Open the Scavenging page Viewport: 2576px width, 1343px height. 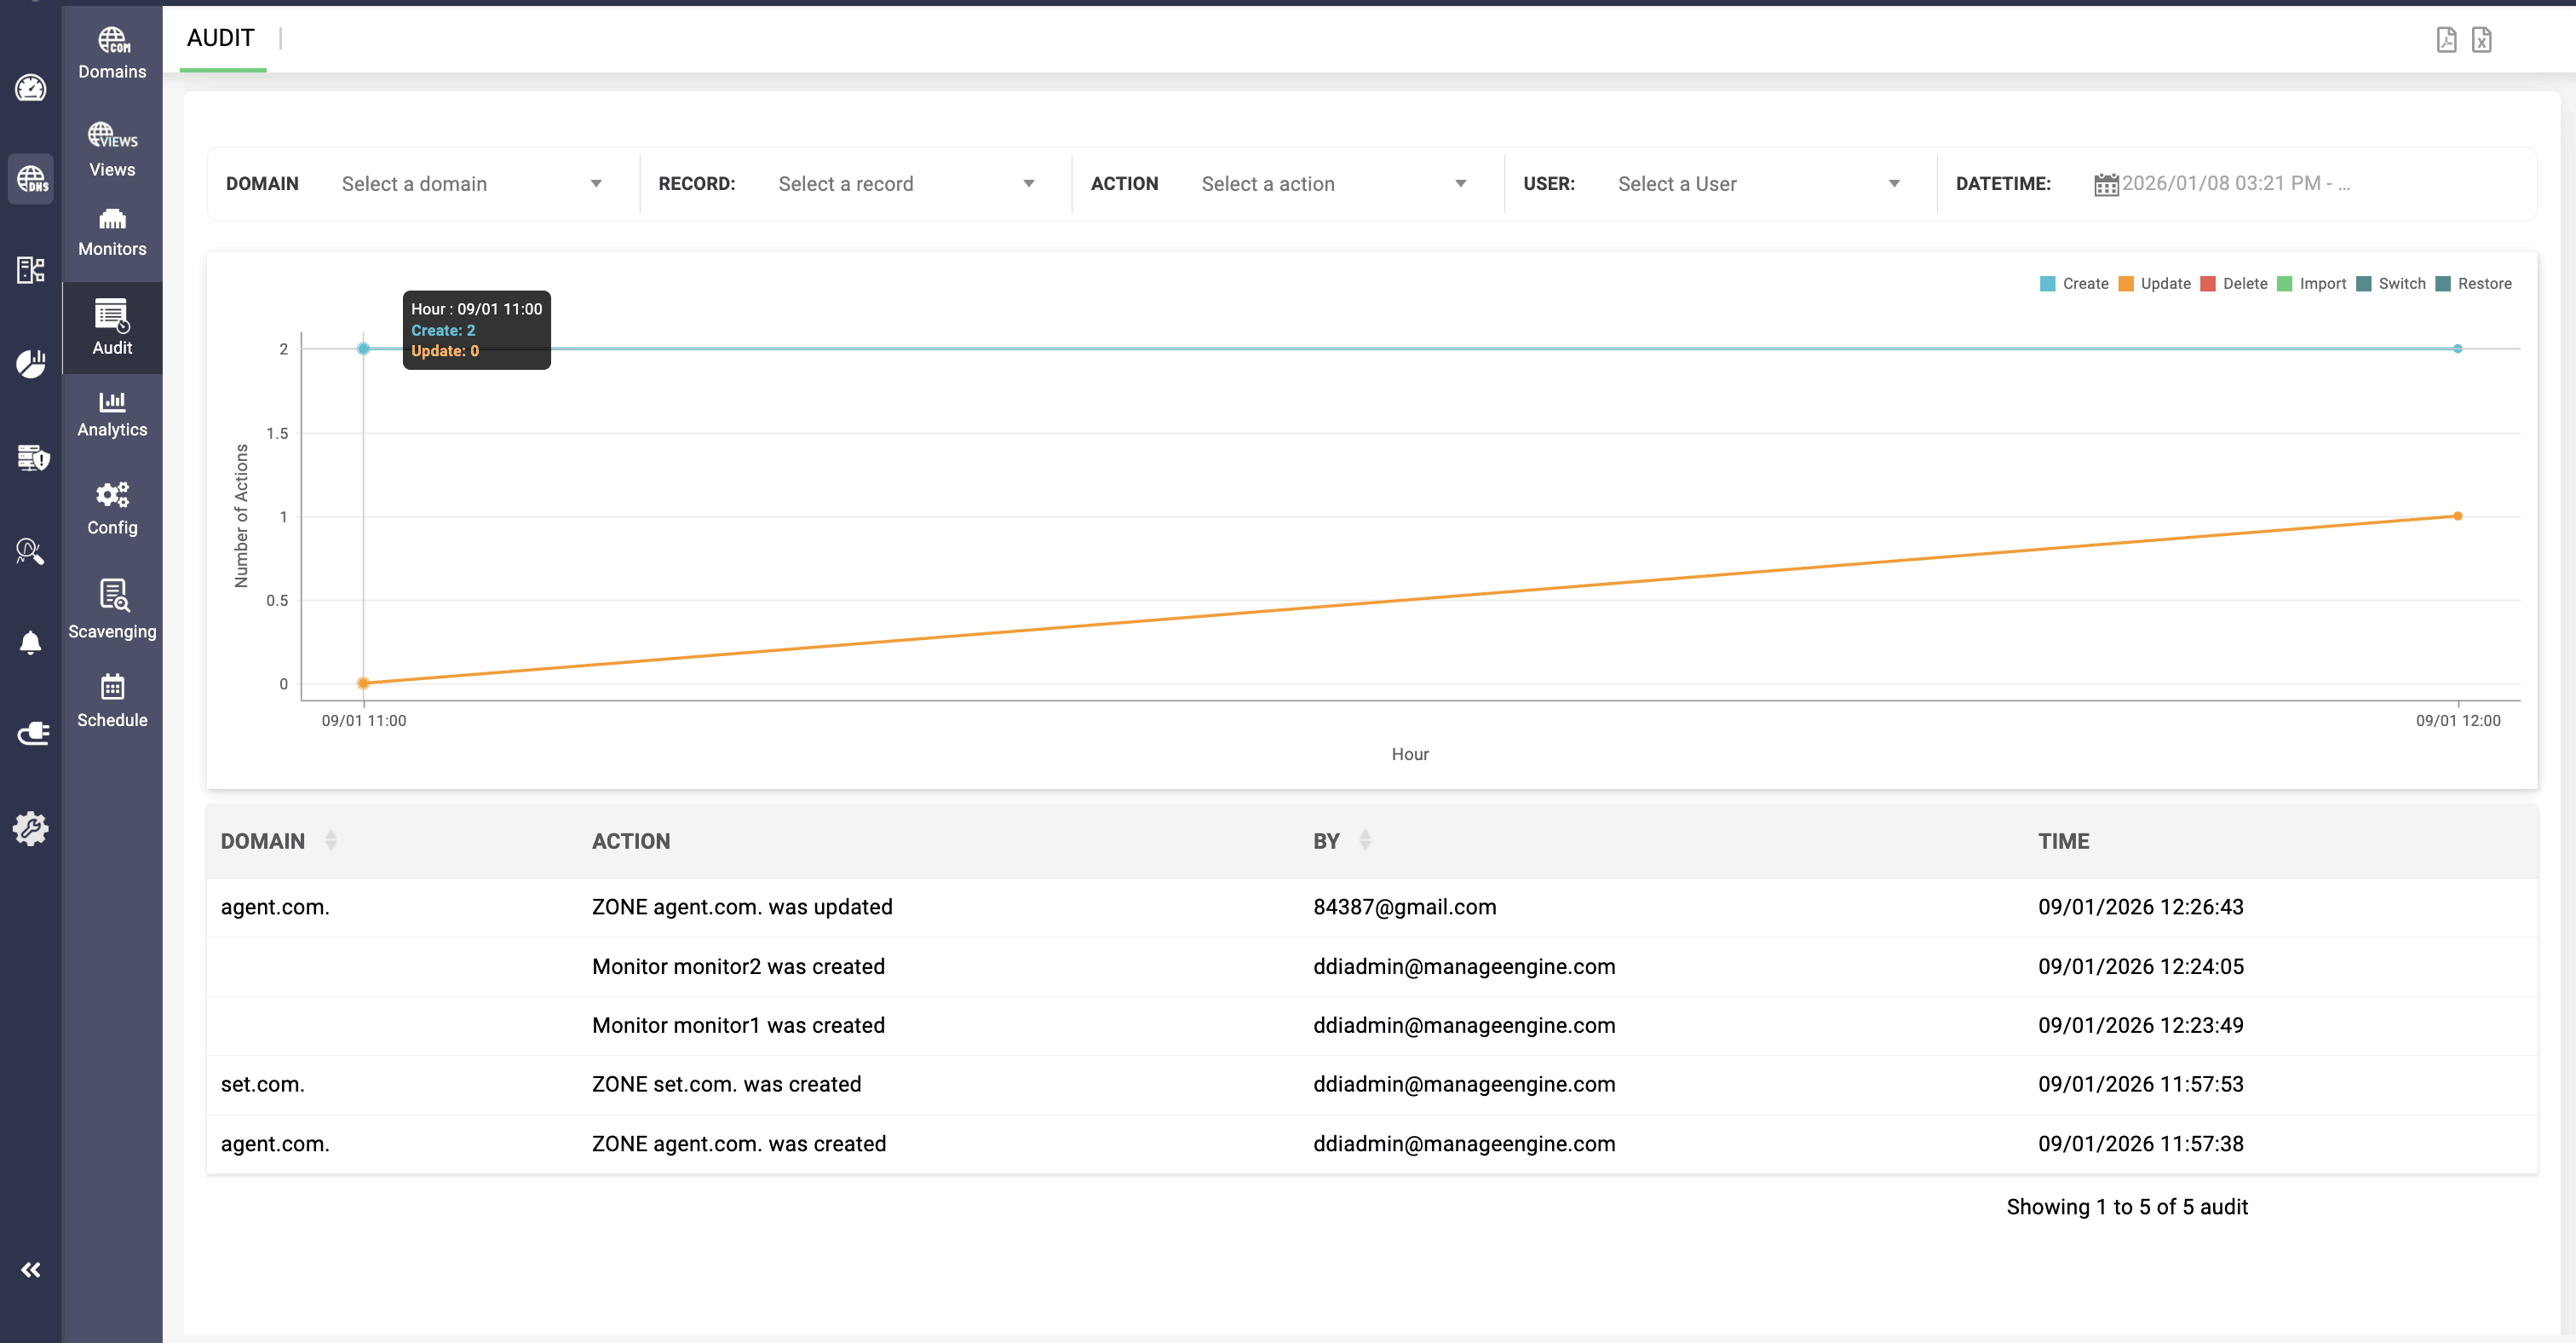[112, 609]
